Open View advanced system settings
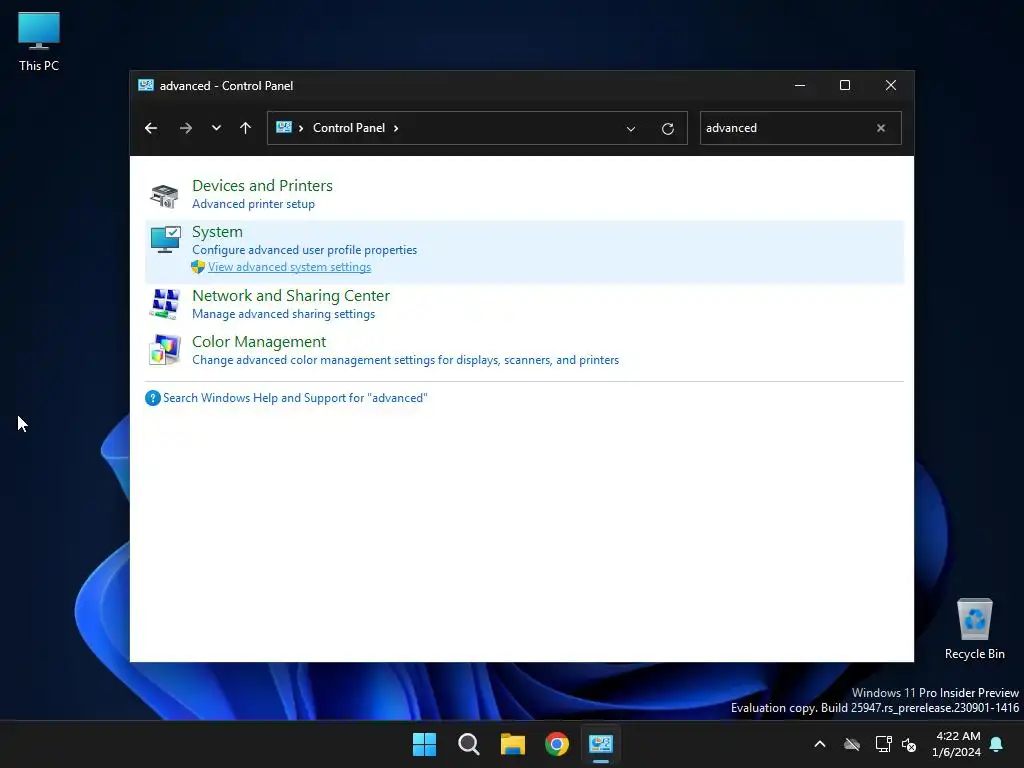This screenshot has height=768, width=1024. tap(289, 267)
